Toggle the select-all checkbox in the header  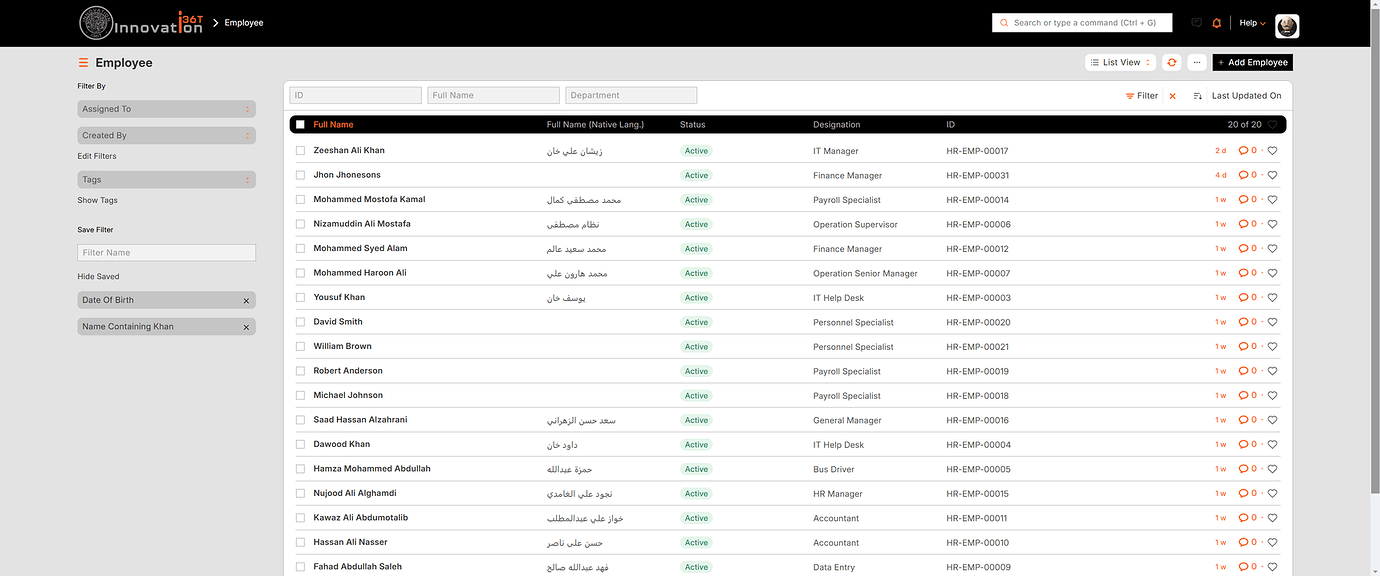(x=300, y=123)
